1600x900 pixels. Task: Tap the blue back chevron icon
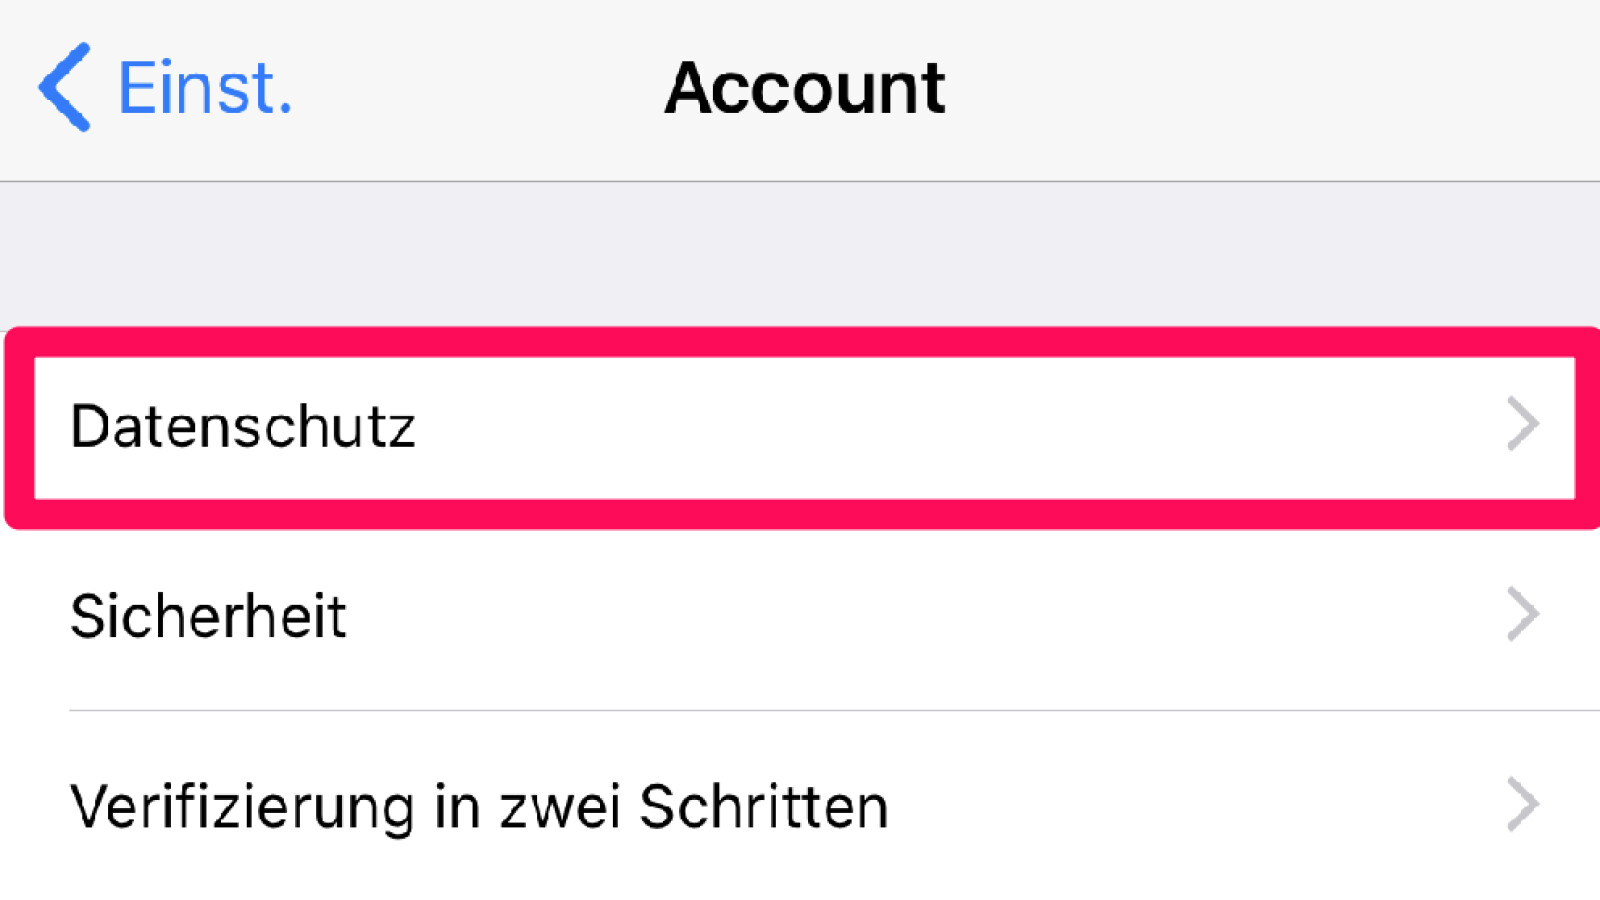pyautogui.click(x=65, y=87)
